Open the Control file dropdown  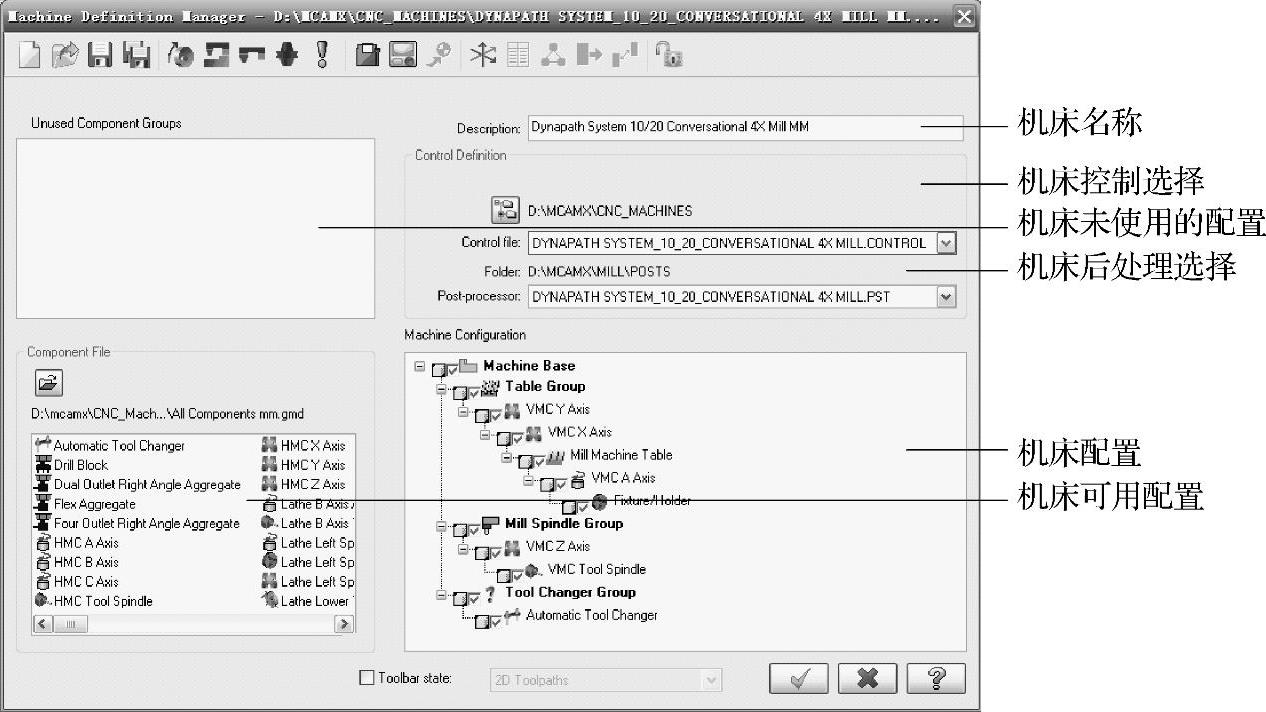click(x=946, y=242)
